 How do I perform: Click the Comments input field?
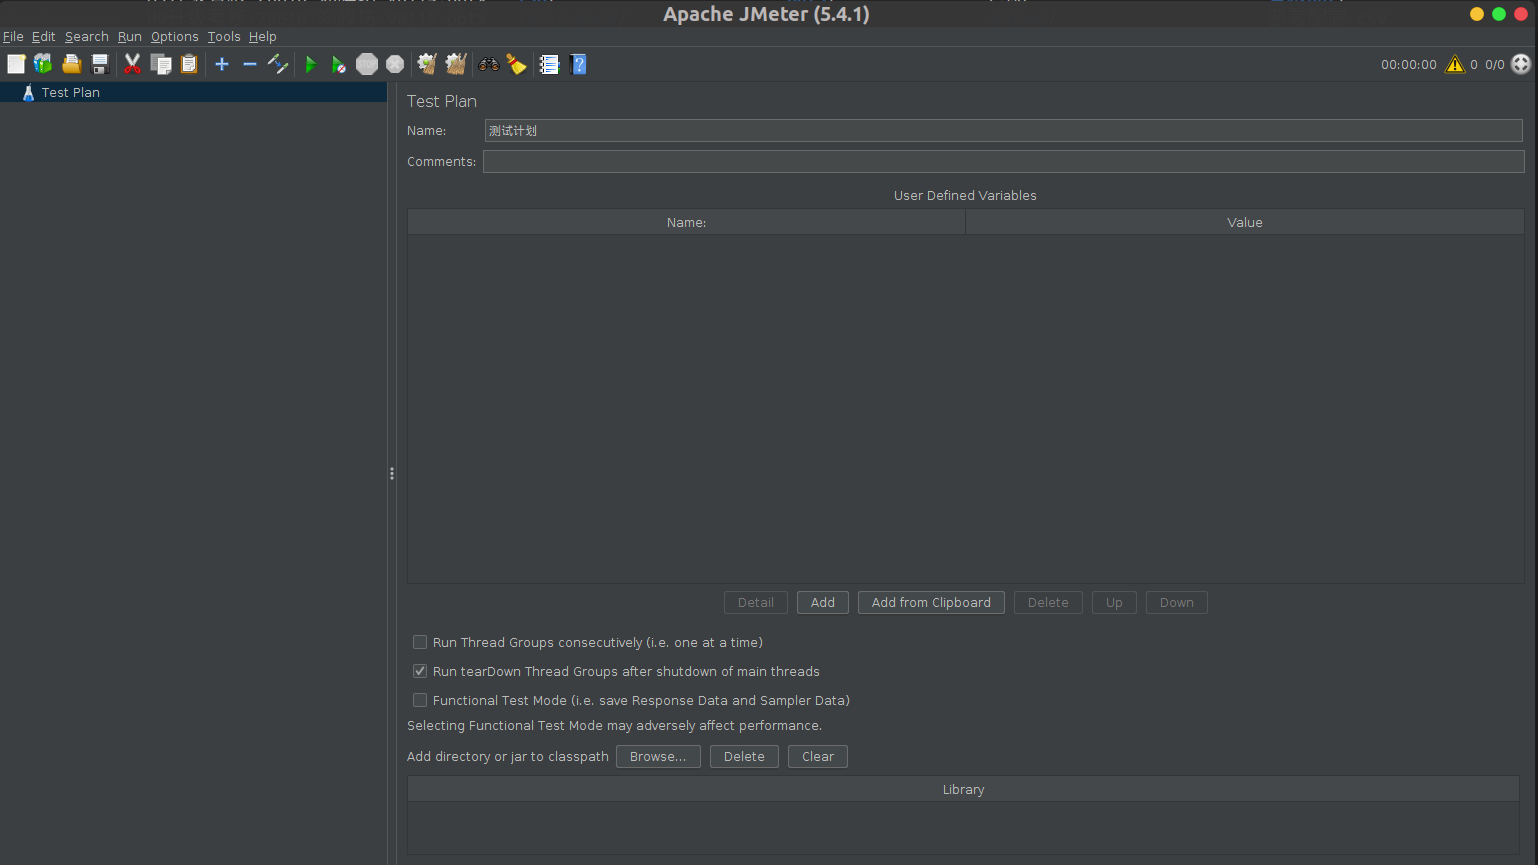coord(1004,162)
